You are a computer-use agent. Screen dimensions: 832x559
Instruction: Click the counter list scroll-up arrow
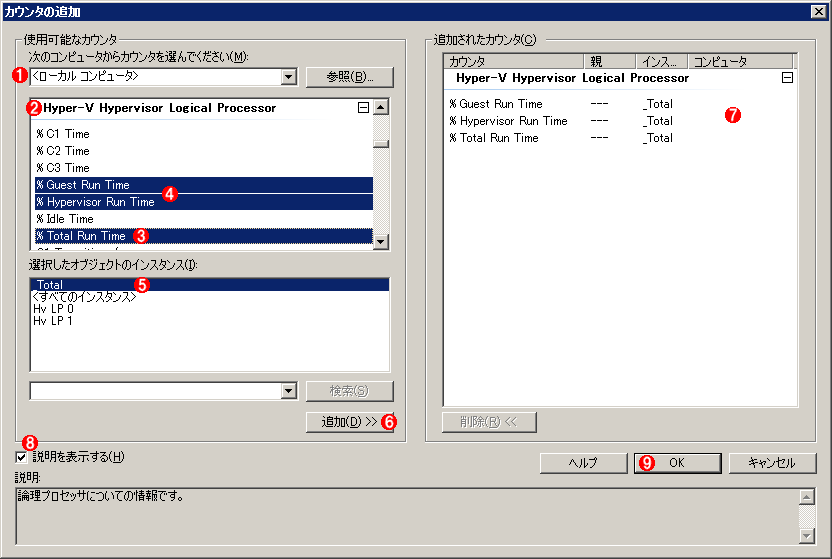tap(381, 107)
